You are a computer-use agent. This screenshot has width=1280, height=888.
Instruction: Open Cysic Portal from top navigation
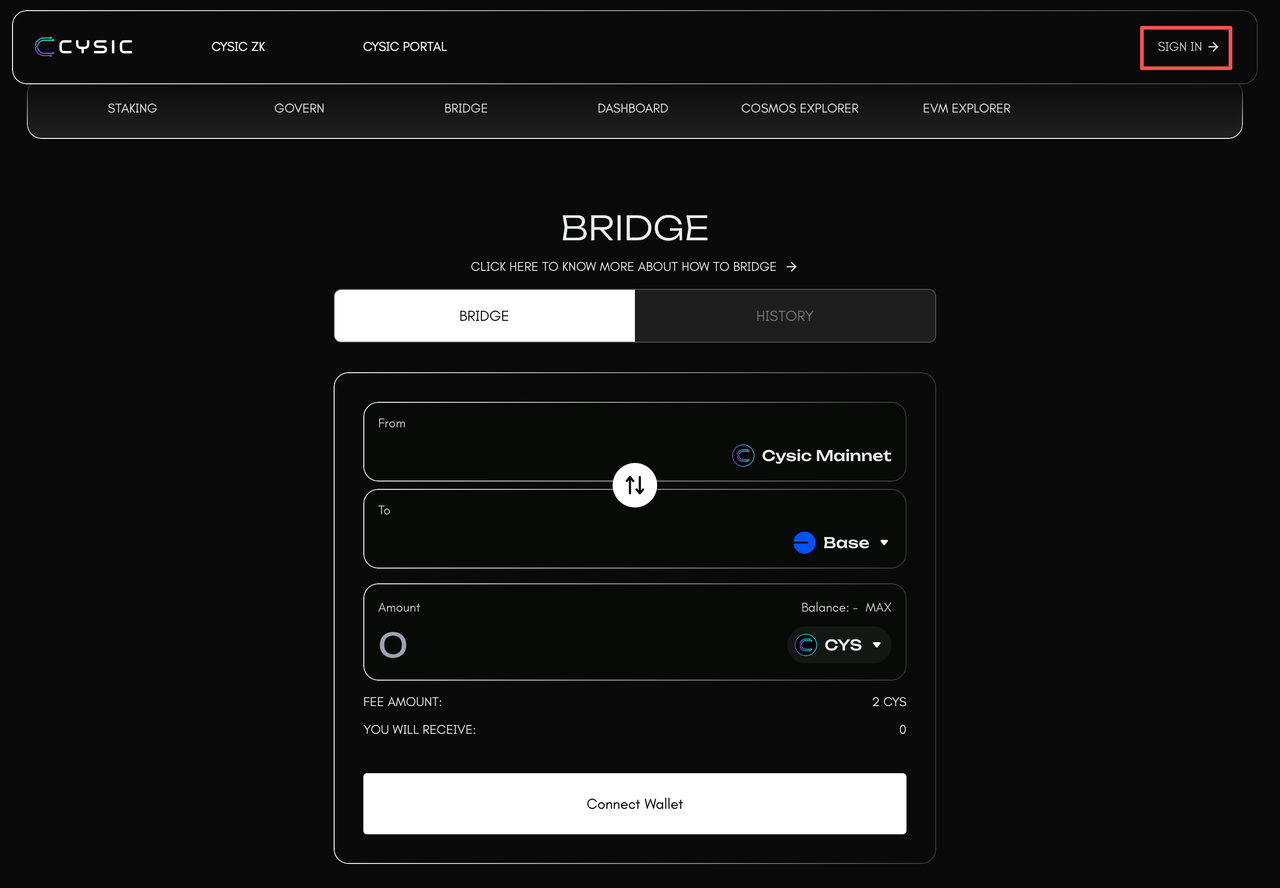click(404, 47)
